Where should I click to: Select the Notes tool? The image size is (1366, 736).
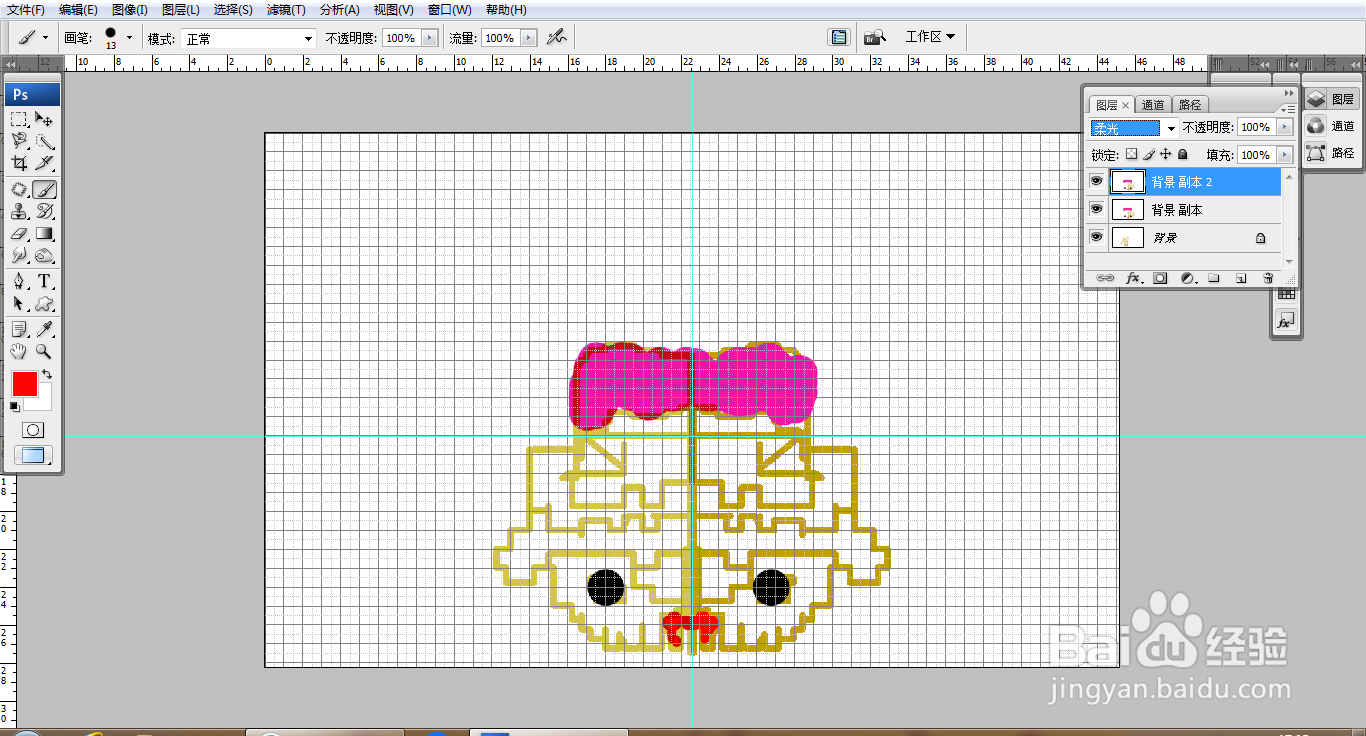pyautogui.click(x=19, y=329)
